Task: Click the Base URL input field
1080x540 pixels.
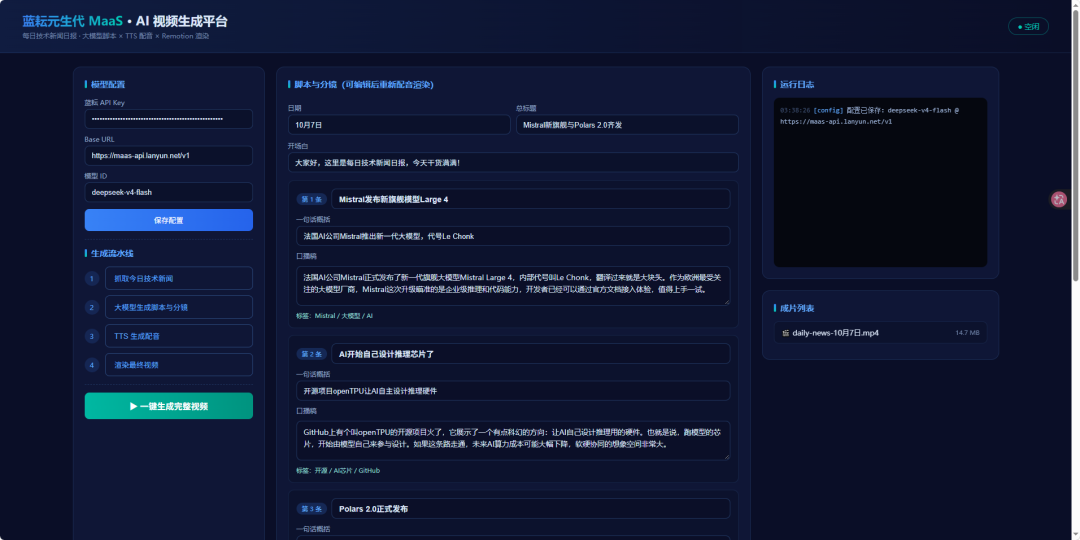Action: 169,156
